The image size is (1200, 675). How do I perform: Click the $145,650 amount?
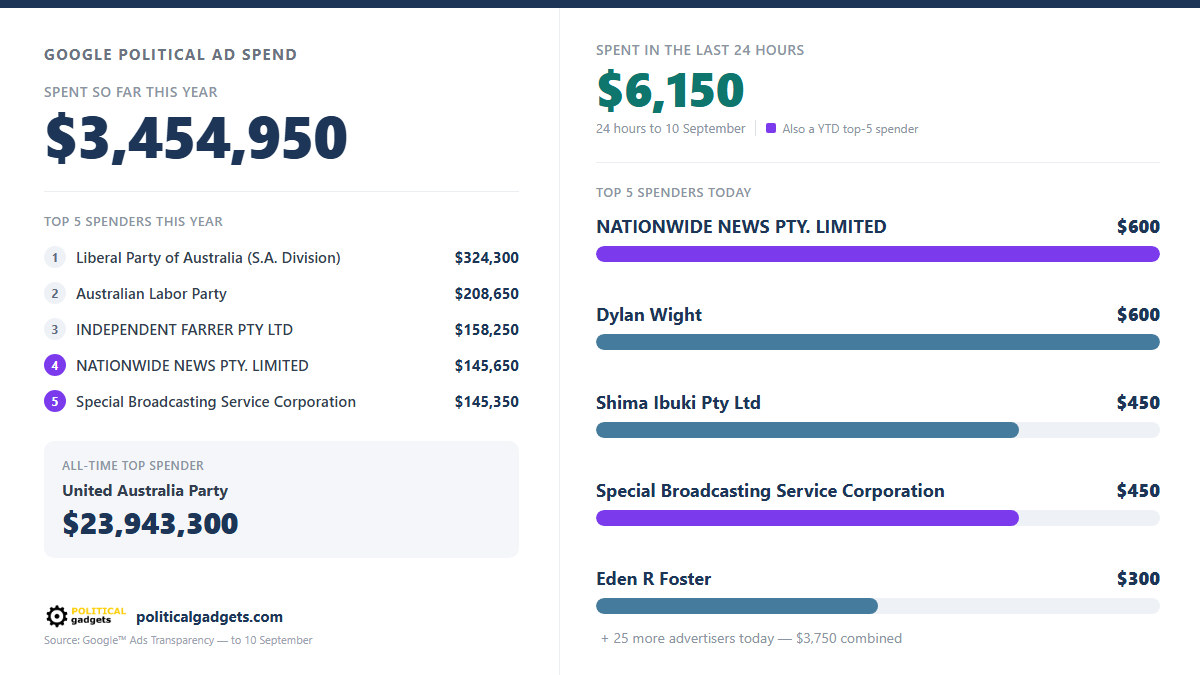[x=487, y=366]
